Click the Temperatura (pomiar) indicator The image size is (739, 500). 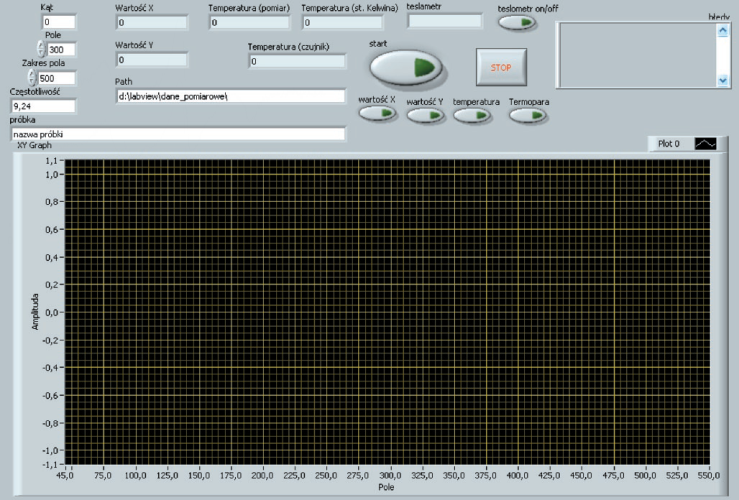pos(249,22)
